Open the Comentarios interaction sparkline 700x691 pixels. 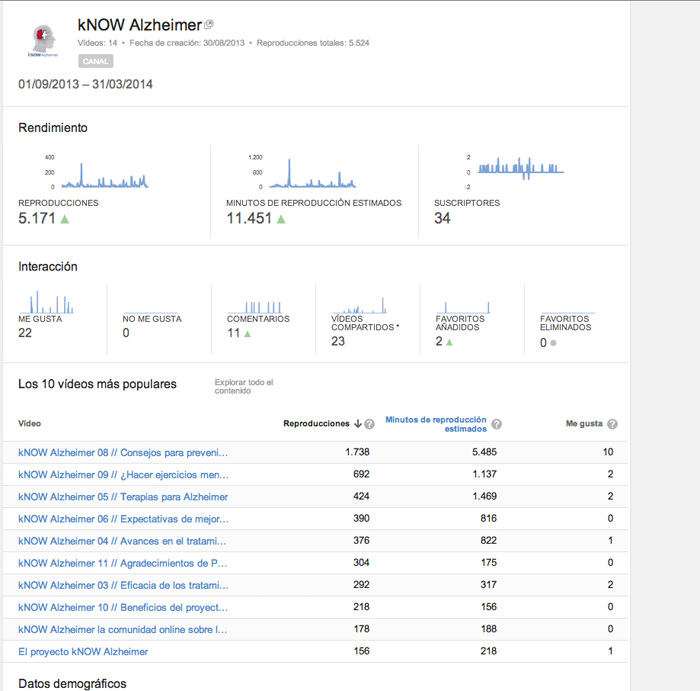pos(255,307)
